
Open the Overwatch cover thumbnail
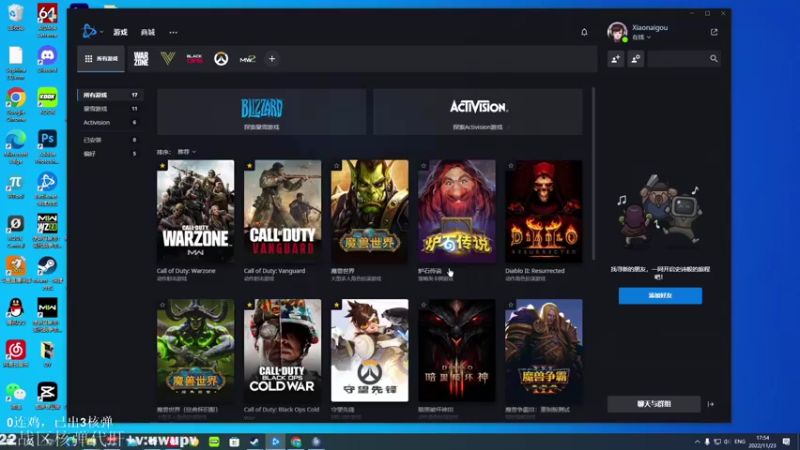(x=369, y=351)
